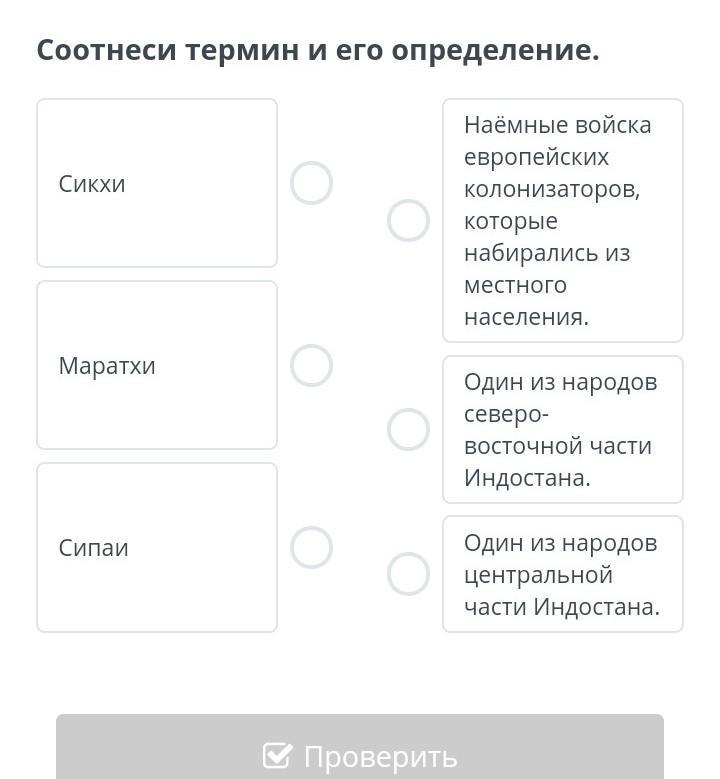Click the Сикхи term card

[x=157, y=183]
